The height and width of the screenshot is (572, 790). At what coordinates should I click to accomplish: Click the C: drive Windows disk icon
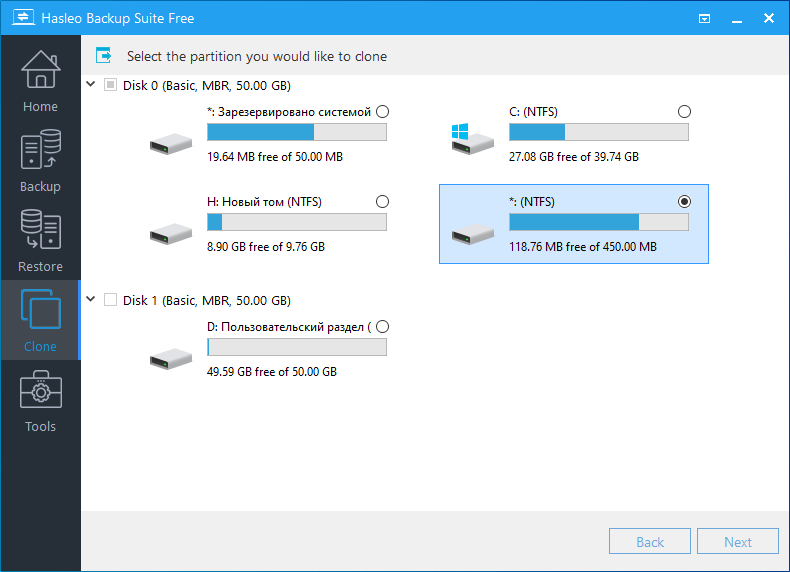click(472, 139)
